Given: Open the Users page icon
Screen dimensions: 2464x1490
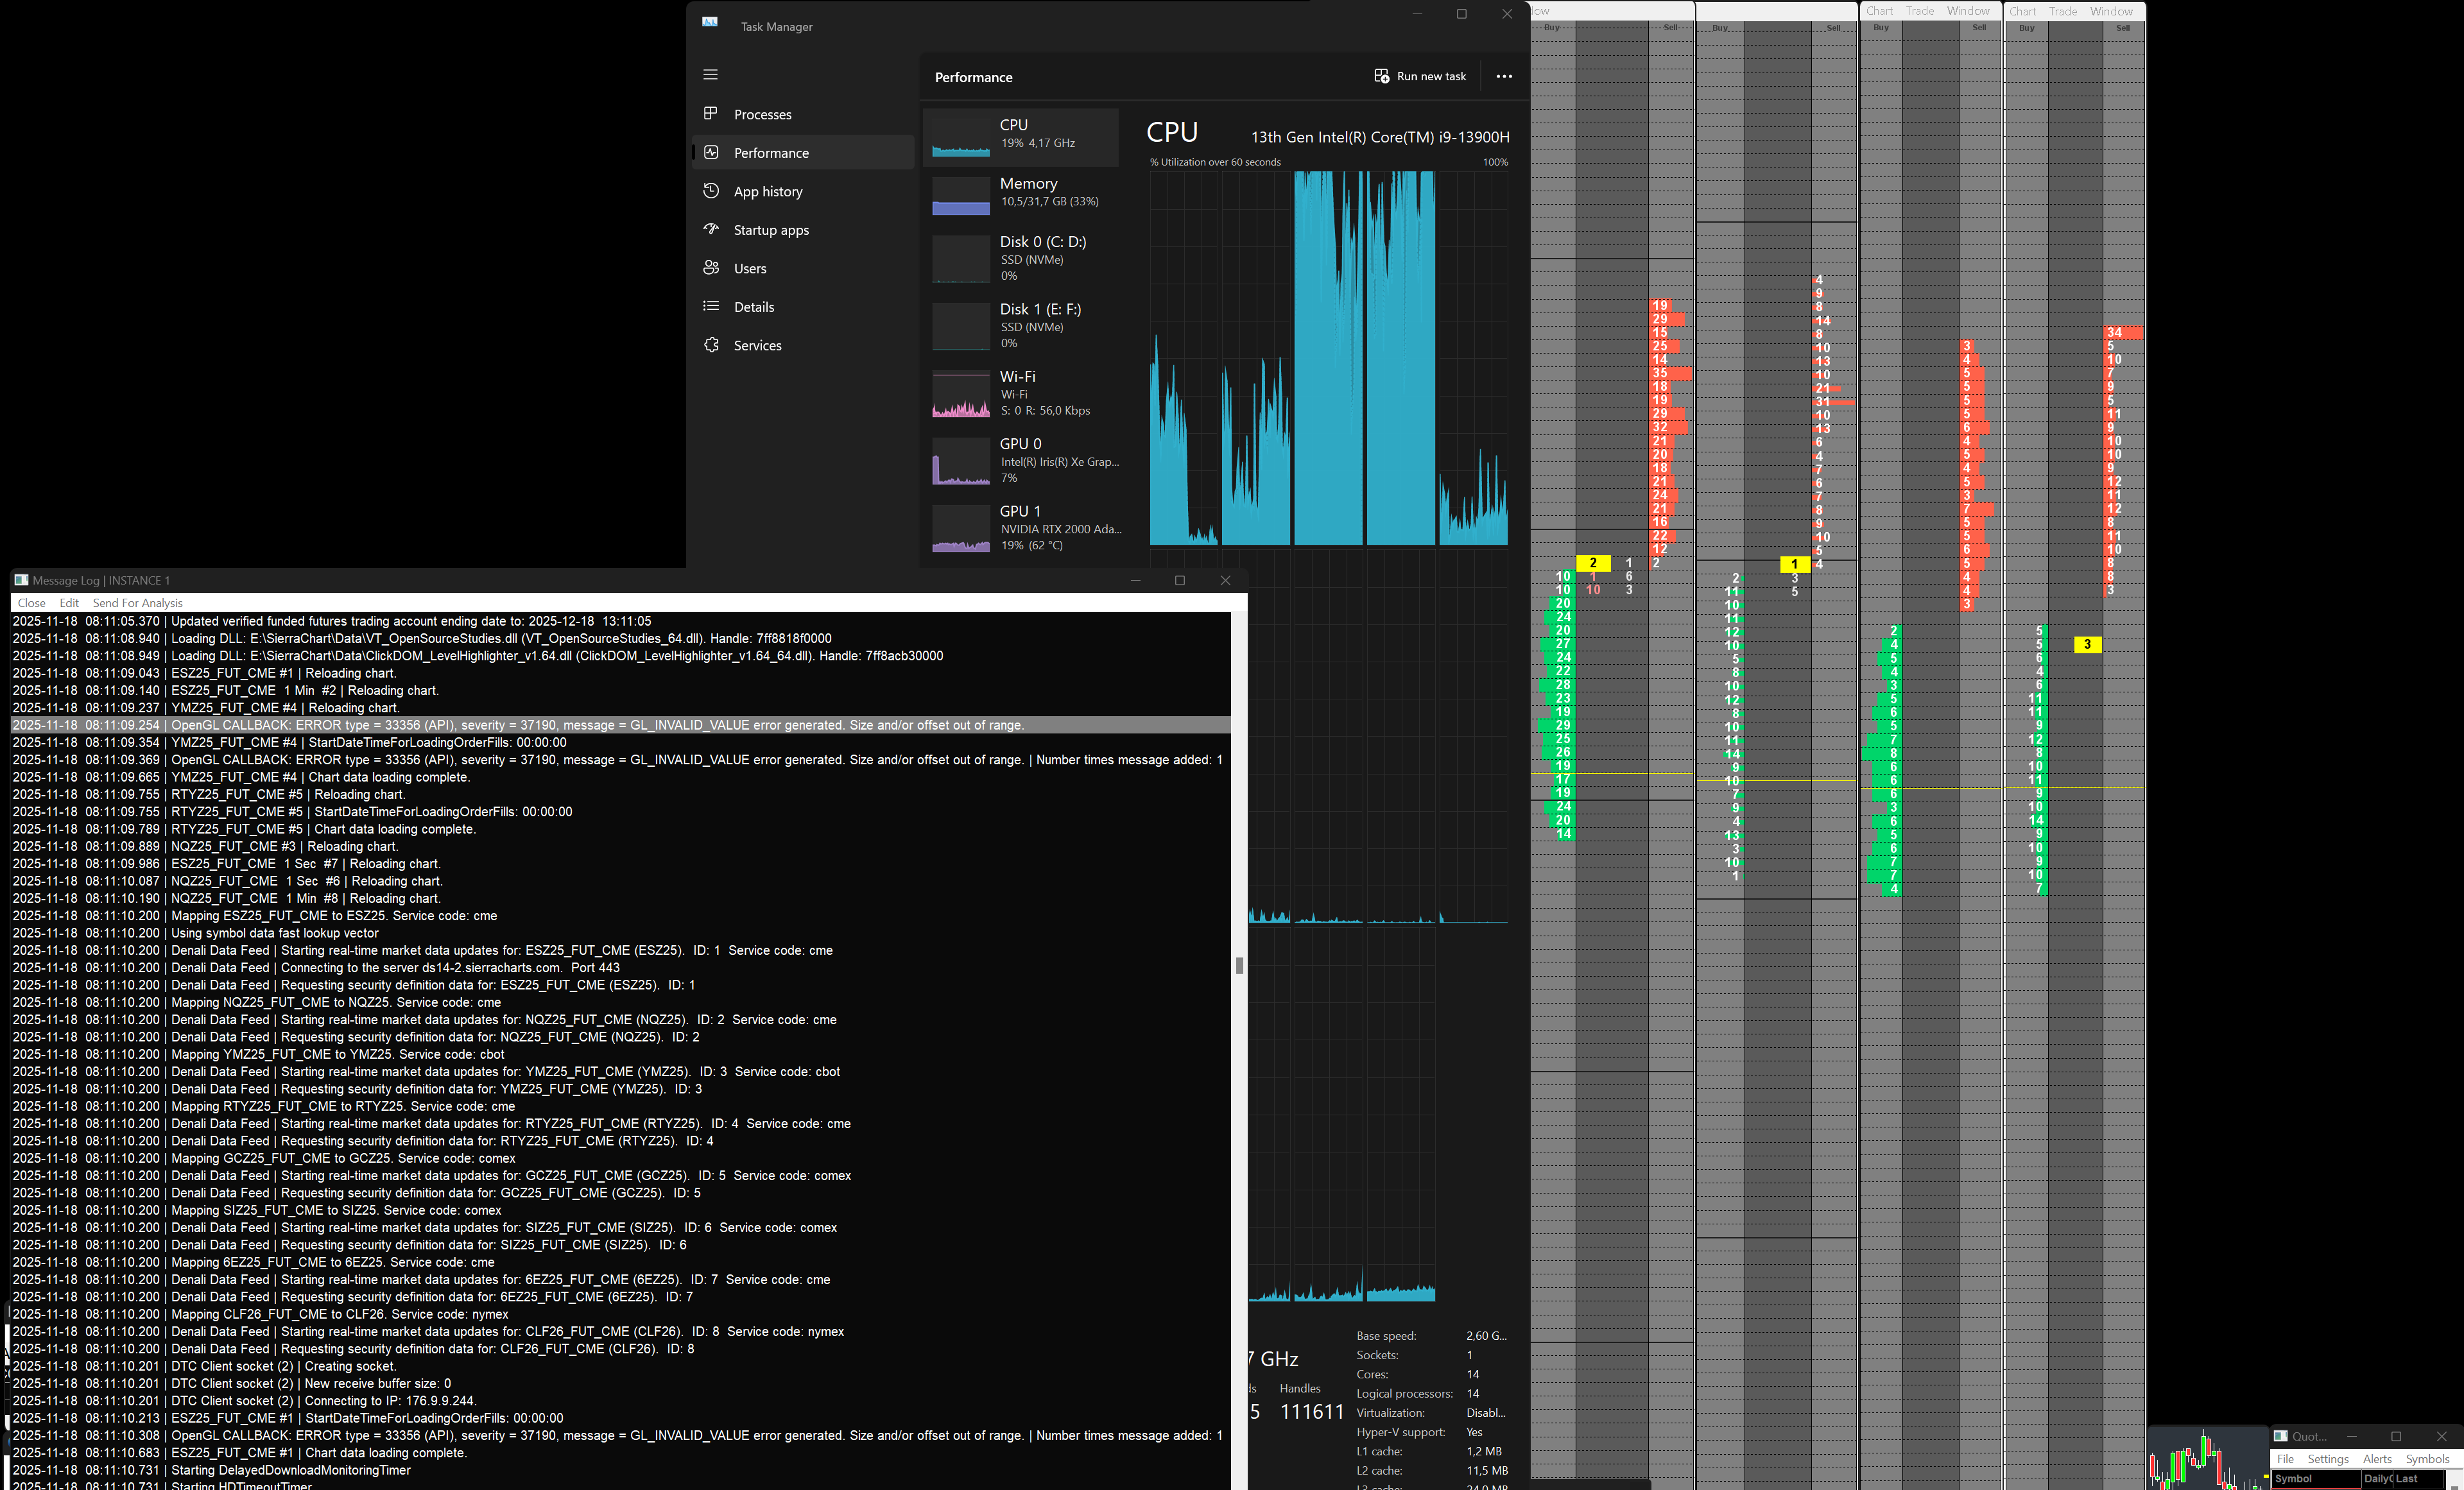Looking at the screenshot, I should (710, 268).
